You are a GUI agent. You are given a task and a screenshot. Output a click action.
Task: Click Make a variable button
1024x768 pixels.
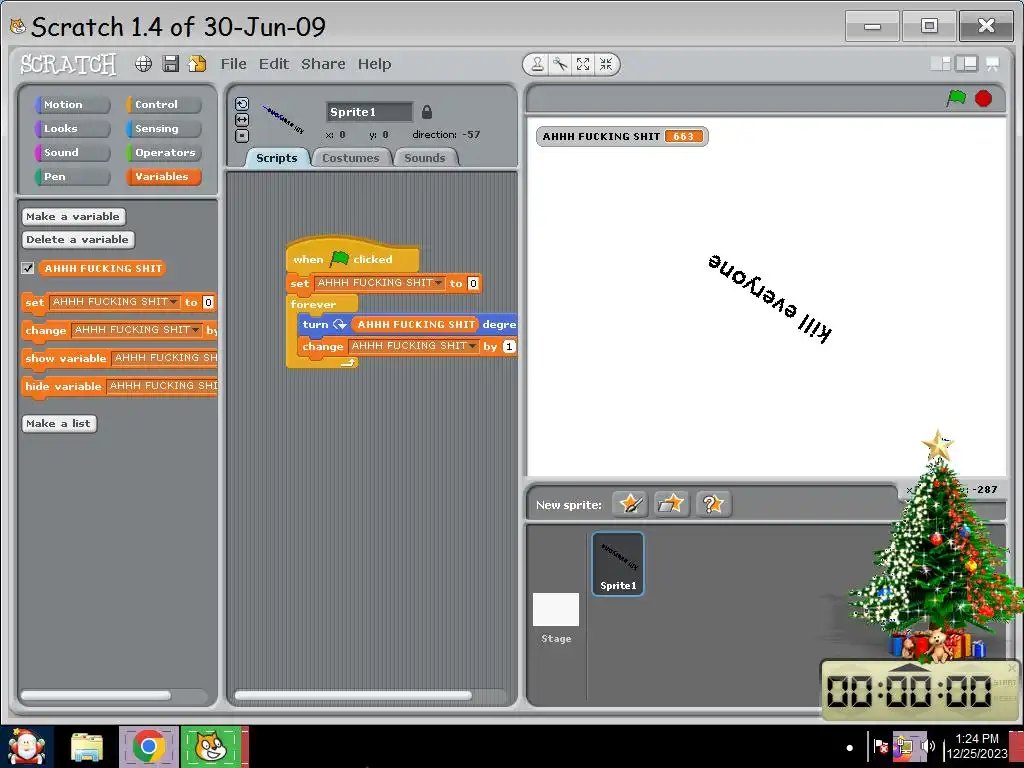click(73, 216)
